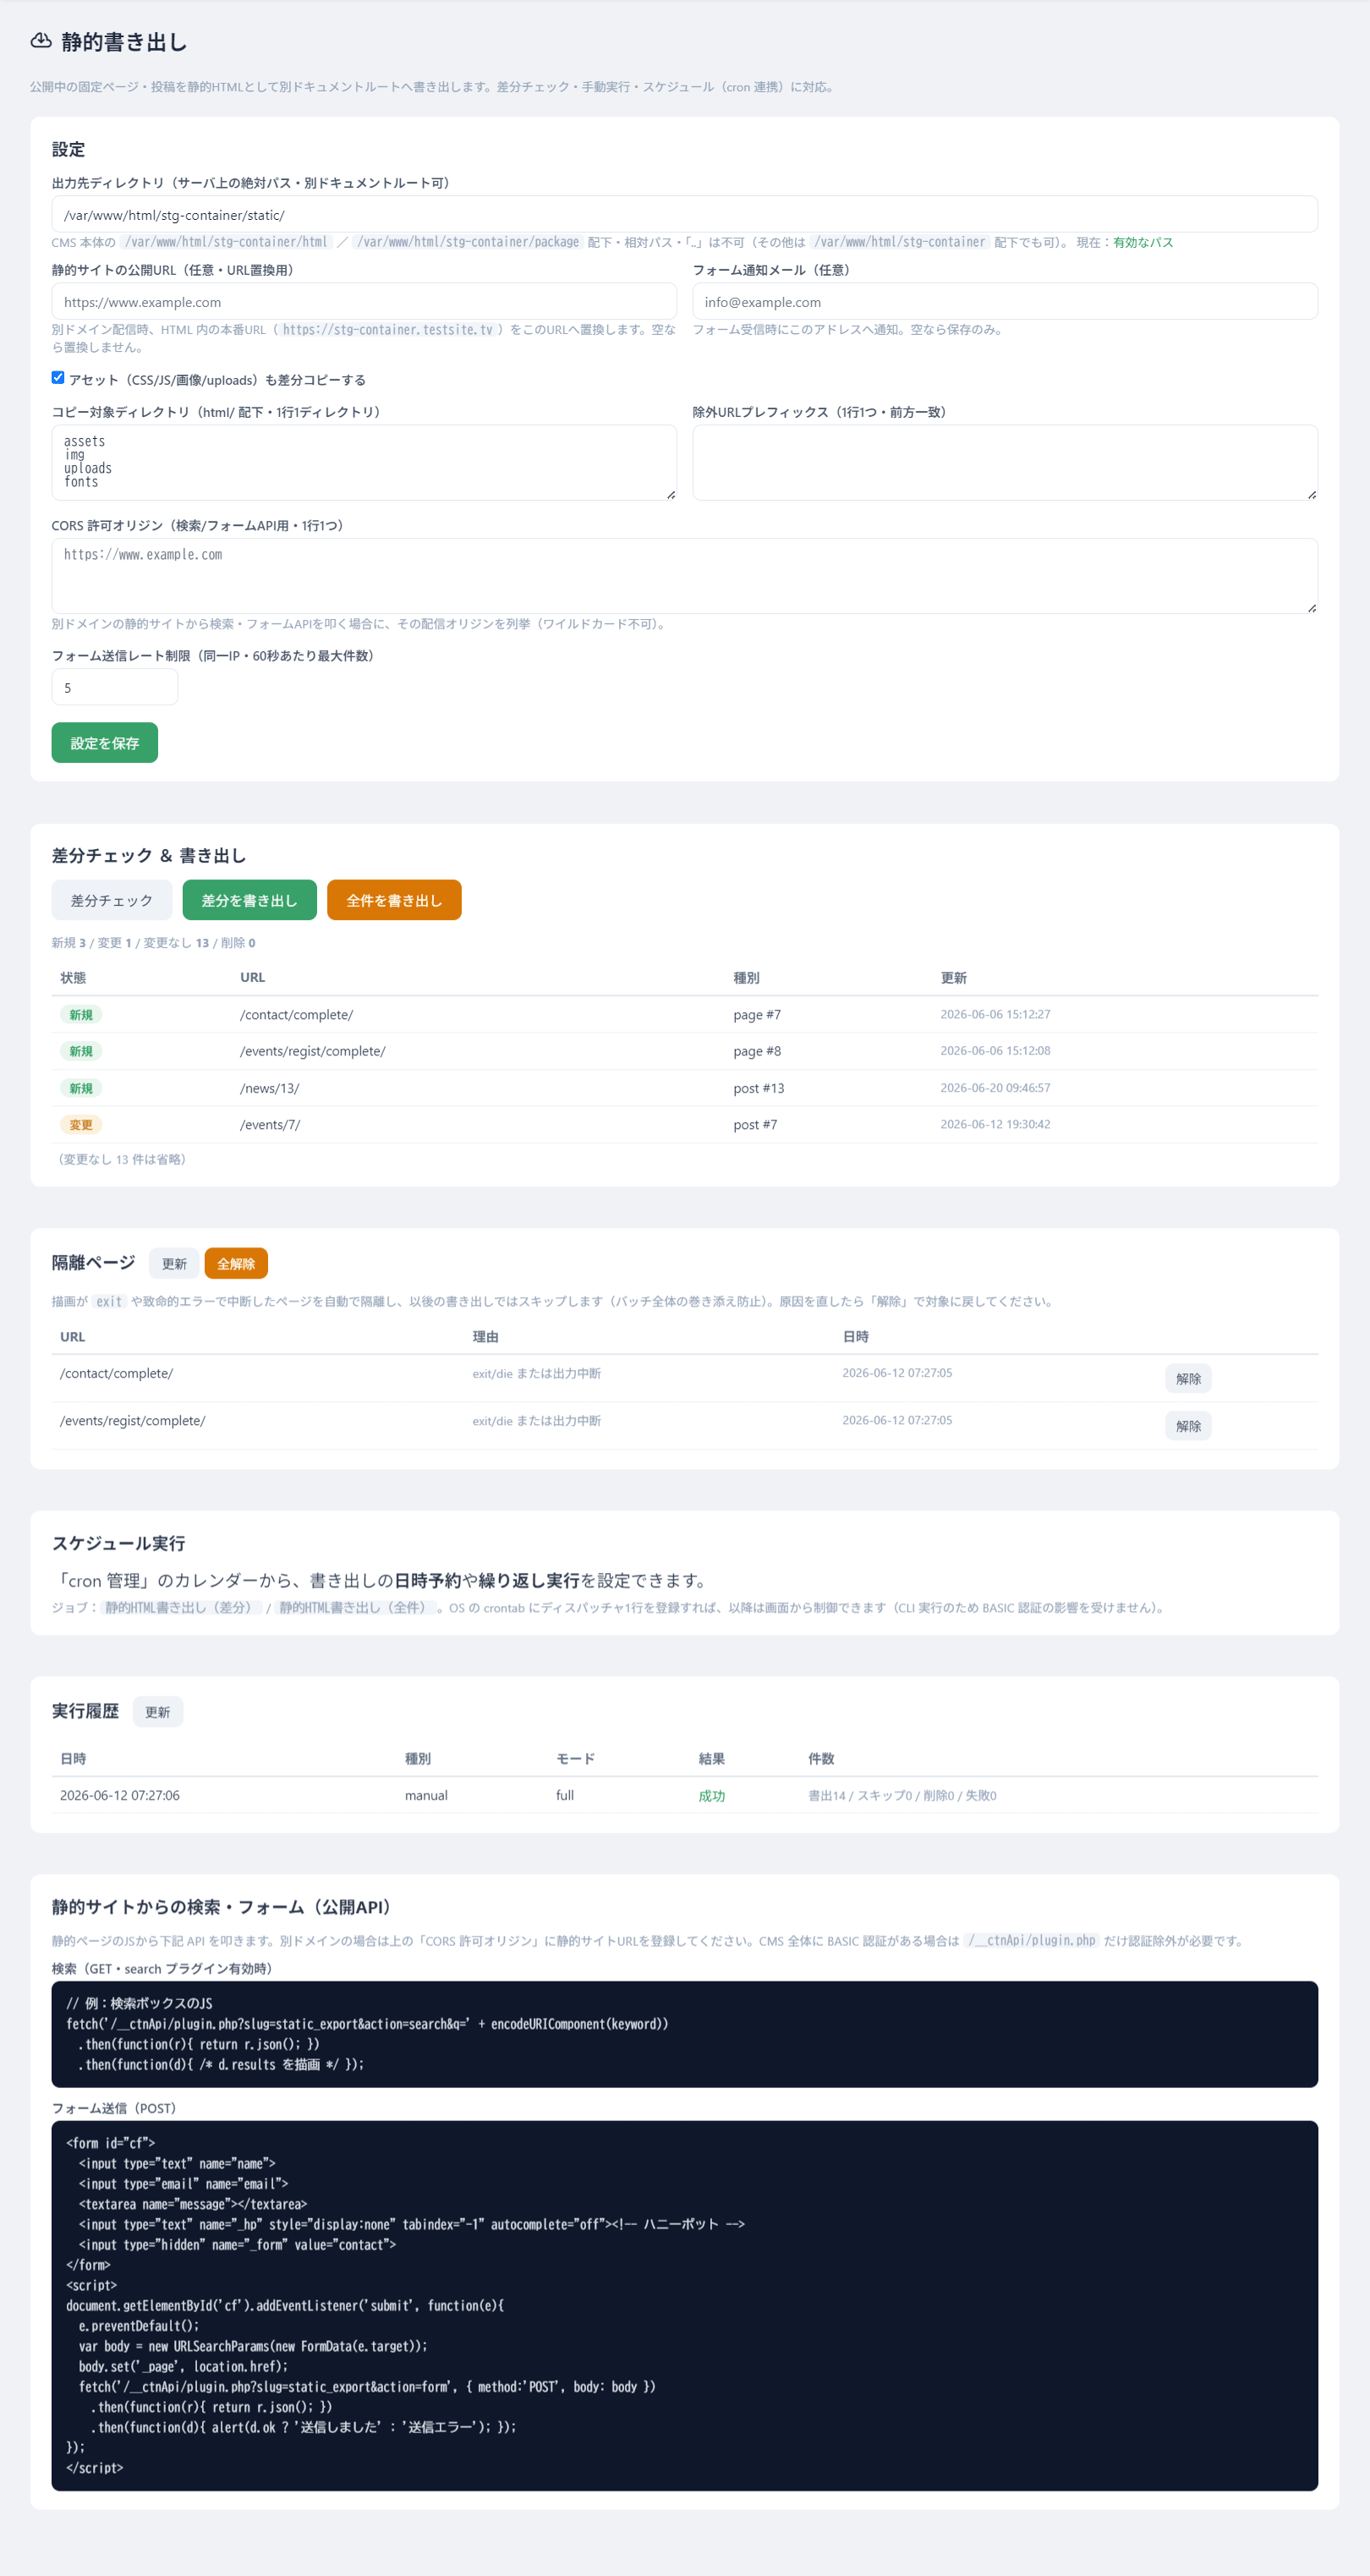
Task: Click the 2026-06-12 07:27:06 history date
Action: tap(120, 1796)
